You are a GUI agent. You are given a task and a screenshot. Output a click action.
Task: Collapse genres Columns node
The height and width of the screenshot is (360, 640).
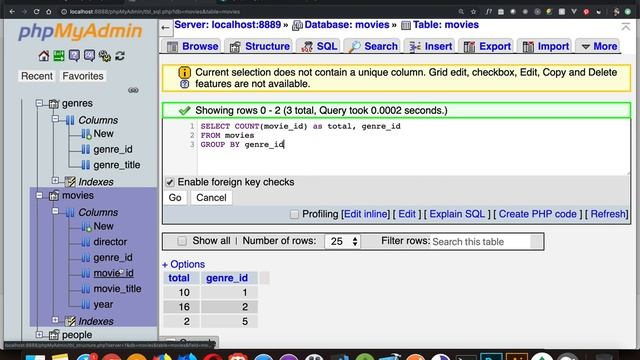click(x=55, y=119)
